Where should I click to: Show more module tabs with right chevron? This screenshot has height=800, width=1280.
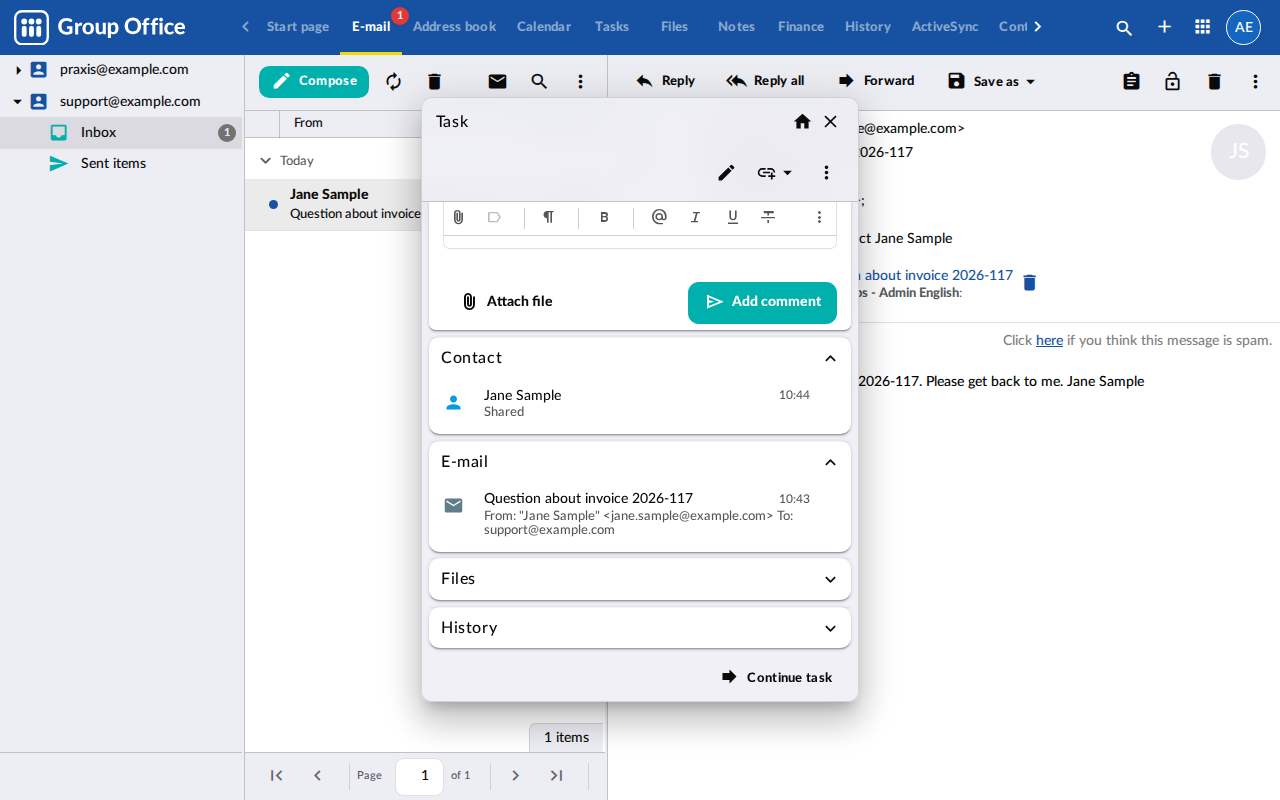[x=1037, y=27]
